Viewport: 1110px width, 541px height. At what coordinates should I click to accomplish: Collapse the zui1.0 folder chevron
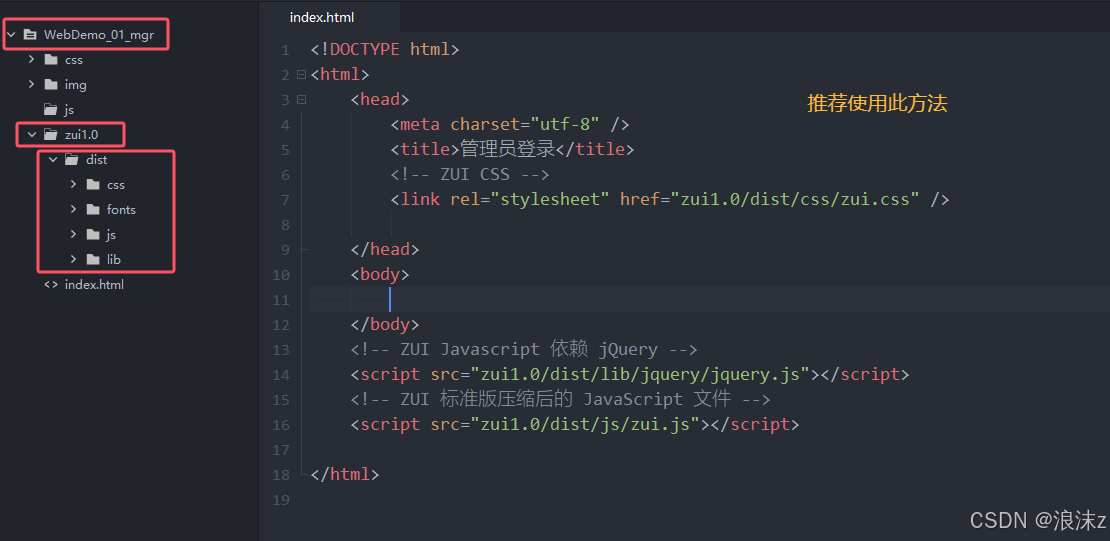31,134
